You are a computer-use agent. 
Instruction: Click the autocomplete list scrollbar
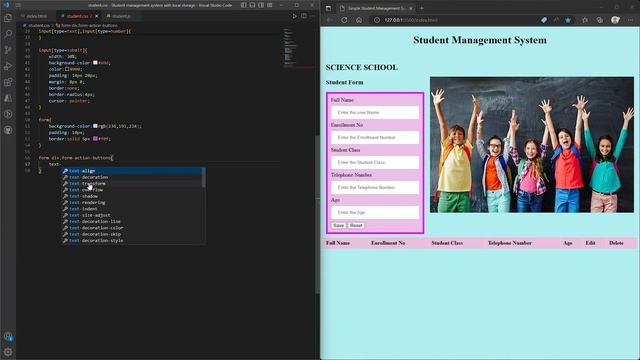[x=204, y=178]
